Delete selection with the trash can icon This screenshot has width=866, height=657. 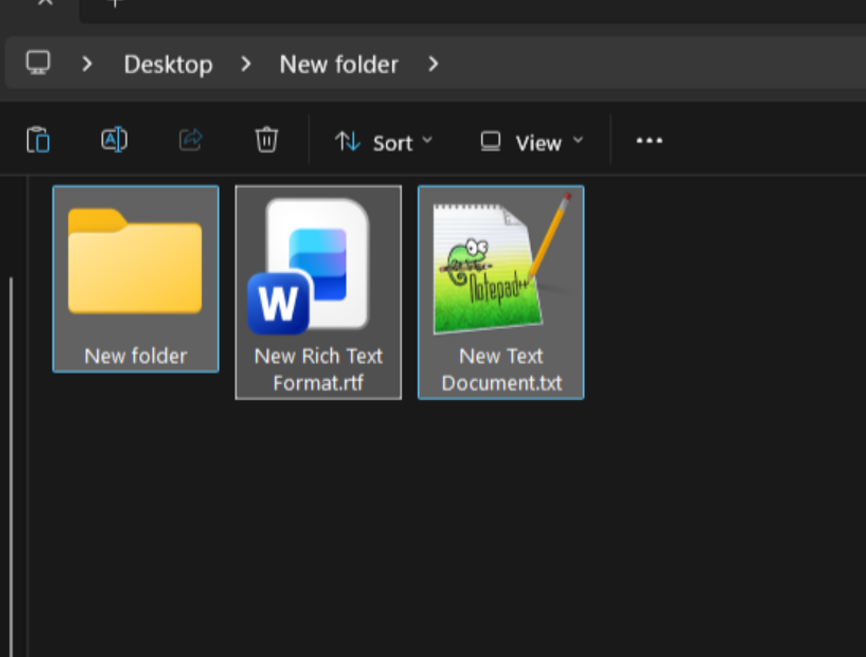[266, 140]
